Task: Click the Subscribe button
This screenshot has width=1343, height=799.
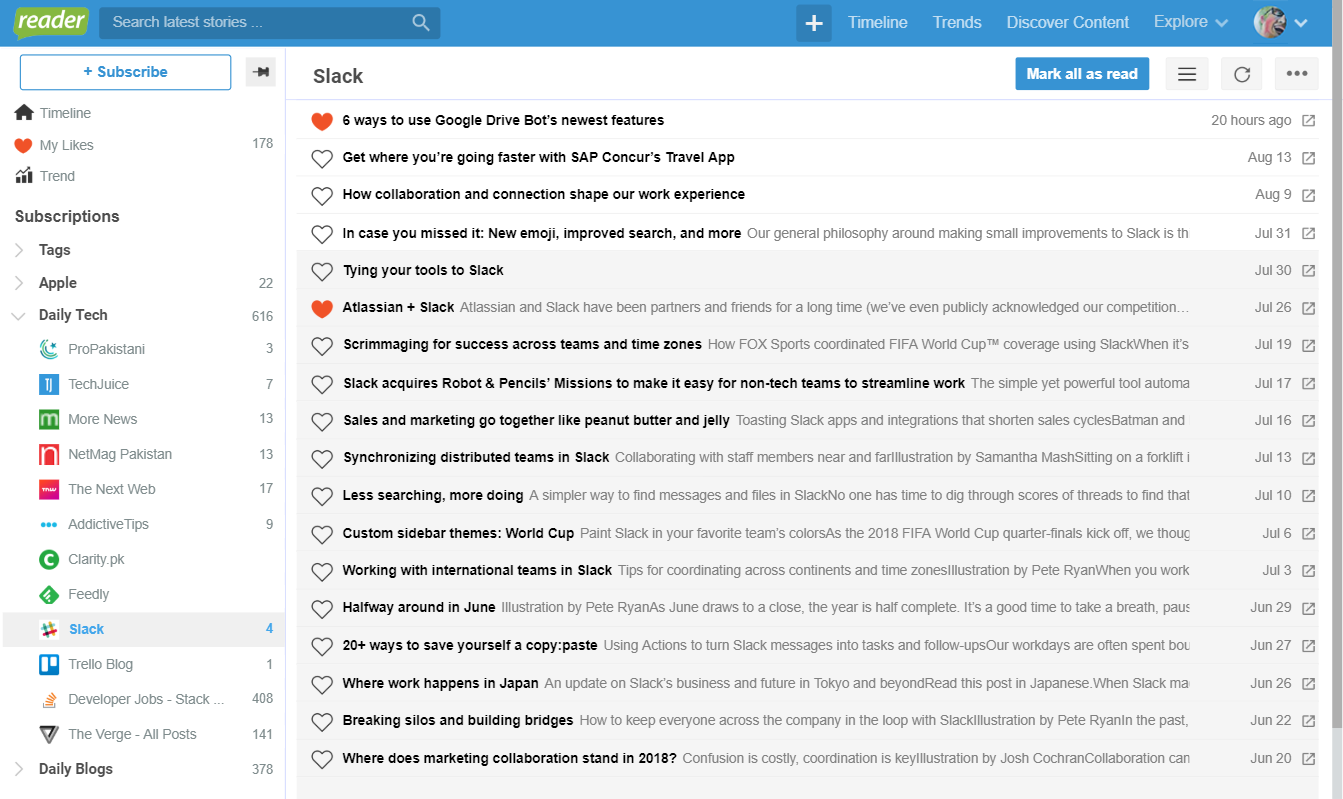Action: coord(125,72)
